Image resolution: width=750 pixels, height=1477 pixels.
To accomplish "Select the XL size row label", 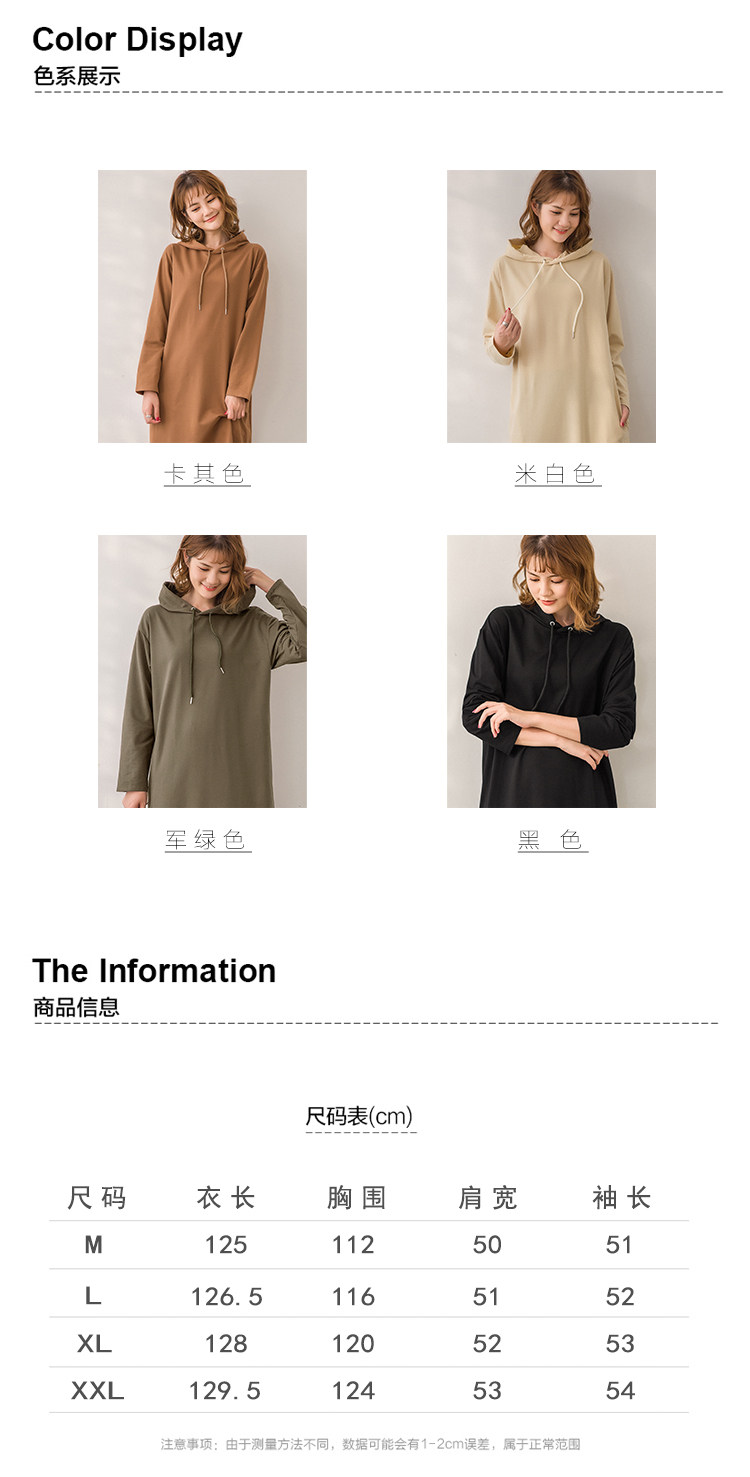I will point(94,1344).
